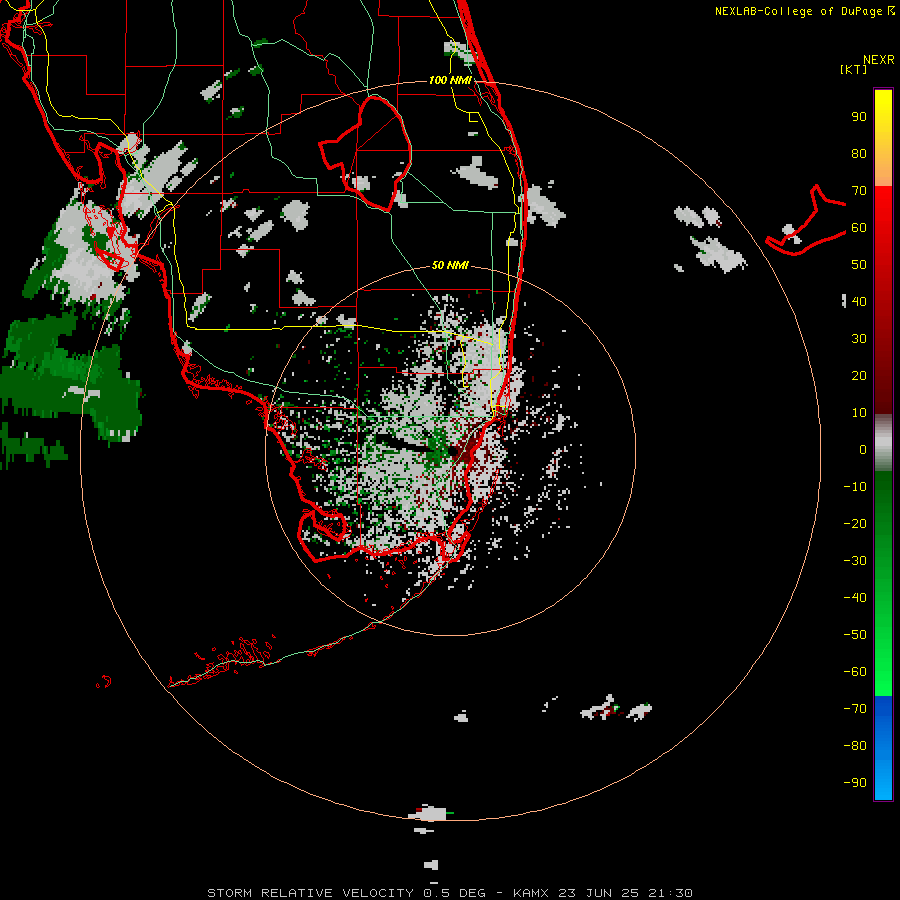Click the -20 knot scale label

click(855, 523)
